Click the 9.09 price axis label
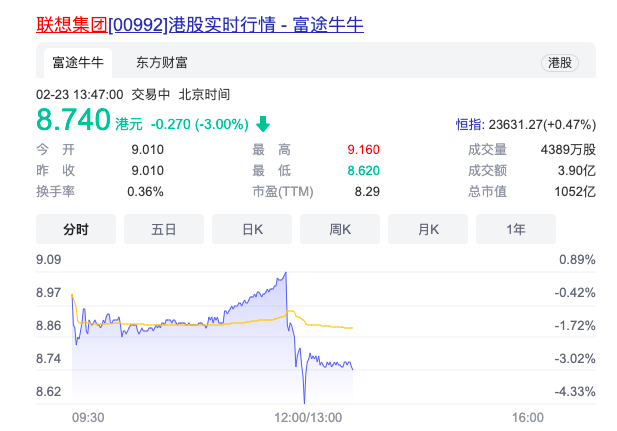Screen dimensions: 617x431 coord(49,260)
